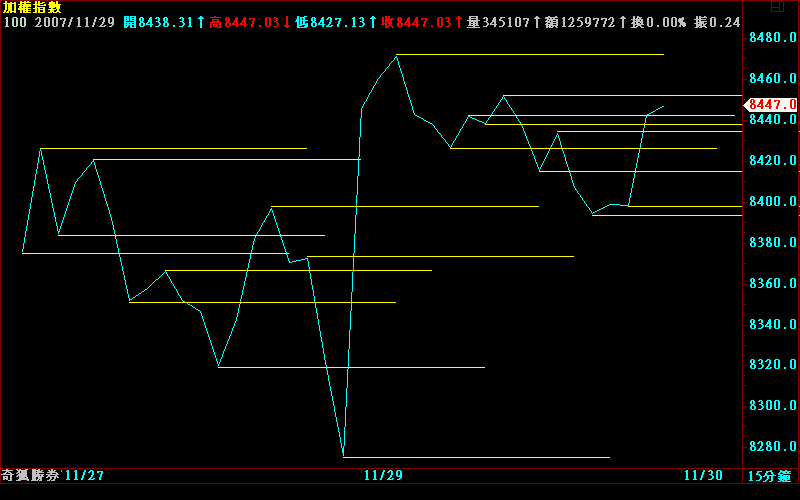
Task: Click the open value 開8438.31
Action: (159, 22)
